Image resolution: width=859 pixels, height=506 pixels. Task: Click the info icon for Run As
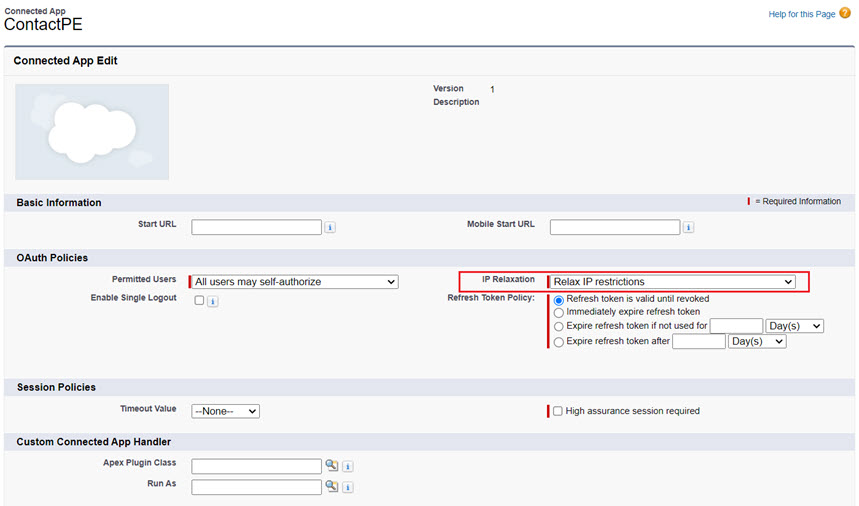click(x=348, y=487)
